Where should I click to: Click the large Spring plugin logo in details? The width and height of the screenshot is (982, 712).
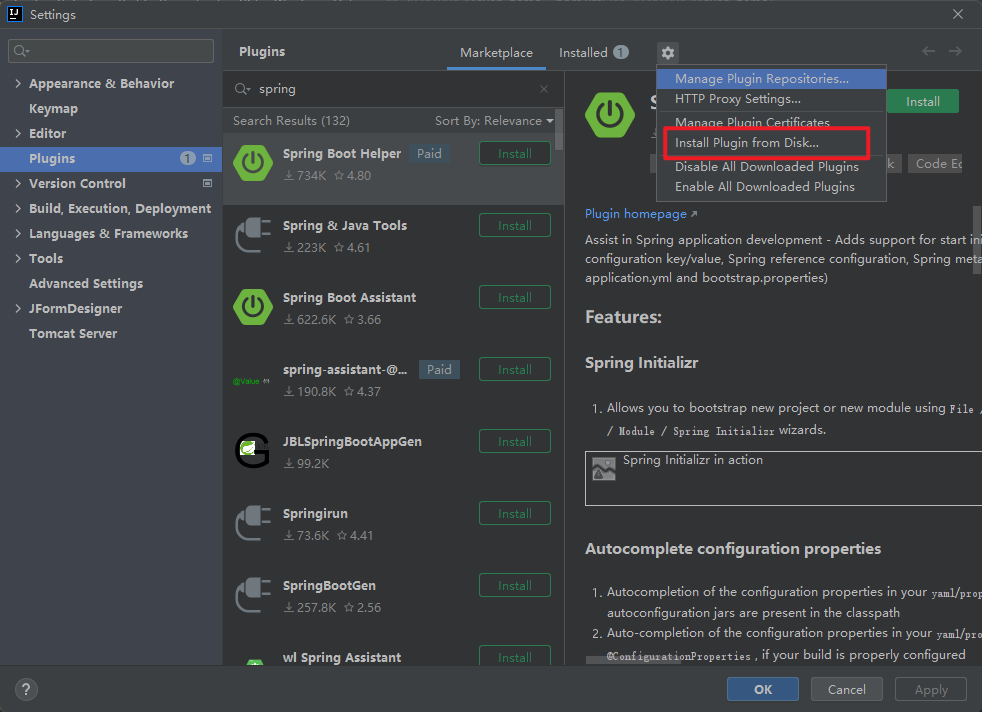click(x=609, y=115)
